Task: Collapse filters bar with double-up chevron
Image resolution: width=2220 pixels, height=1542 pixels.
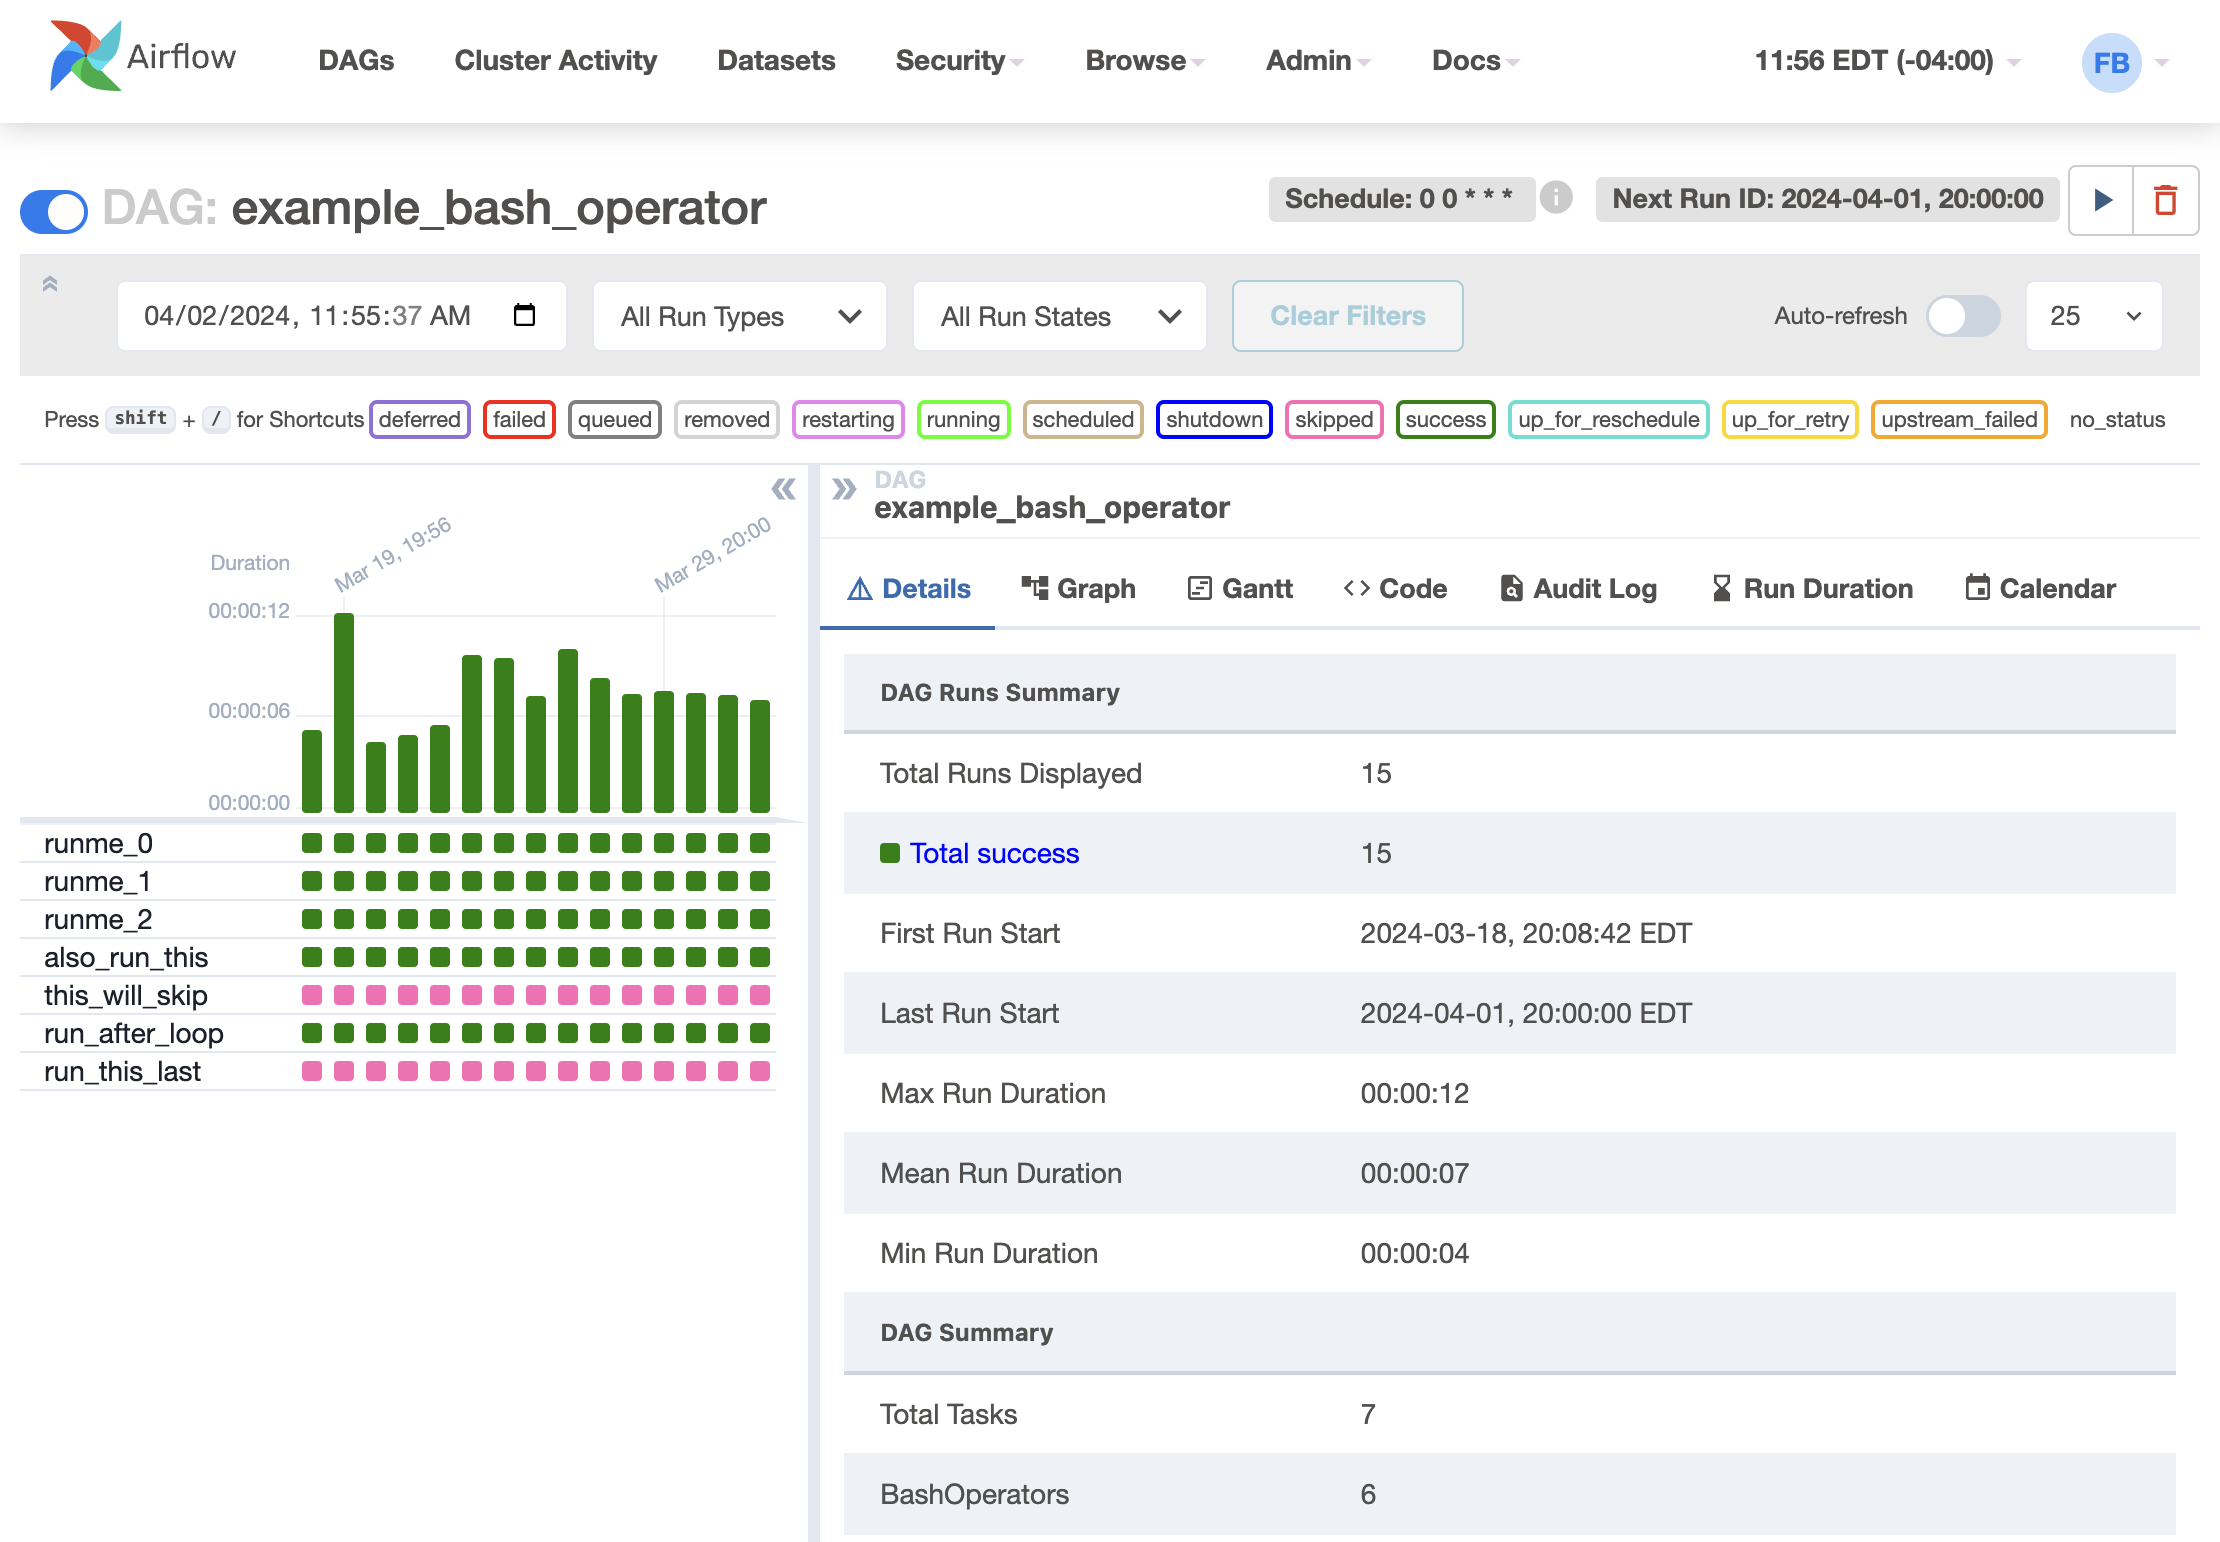Action: pos(50,284)
